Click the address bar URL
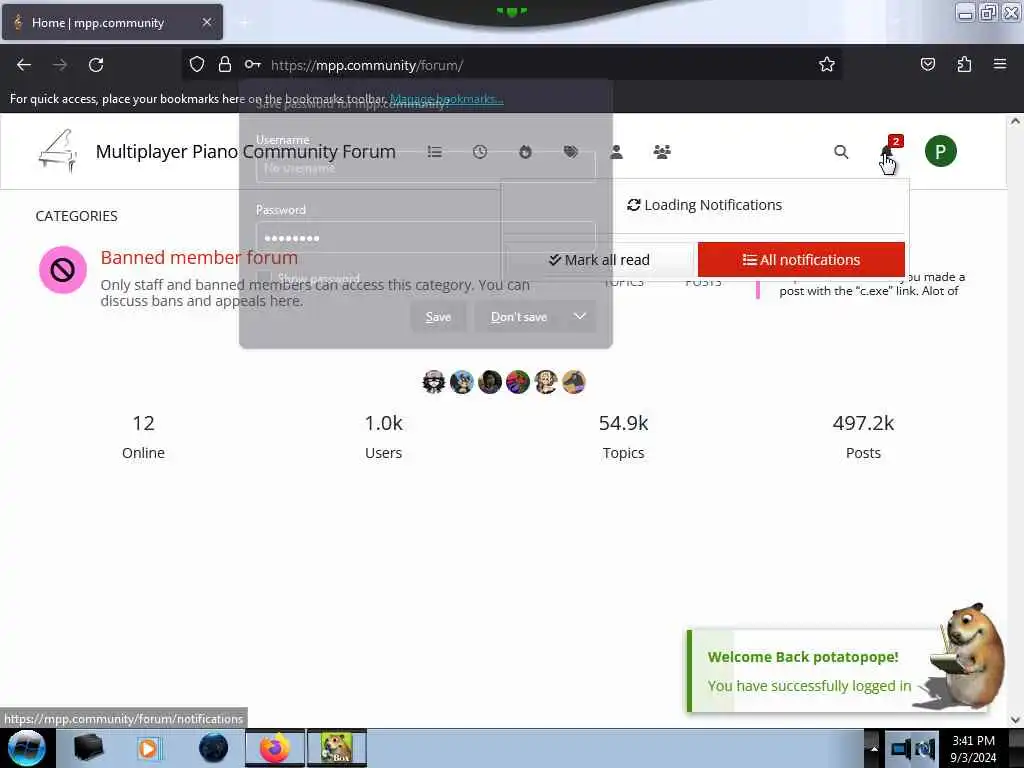This screenshot has width=1024, height=768. pyautogui.click(x=367, y=65)
